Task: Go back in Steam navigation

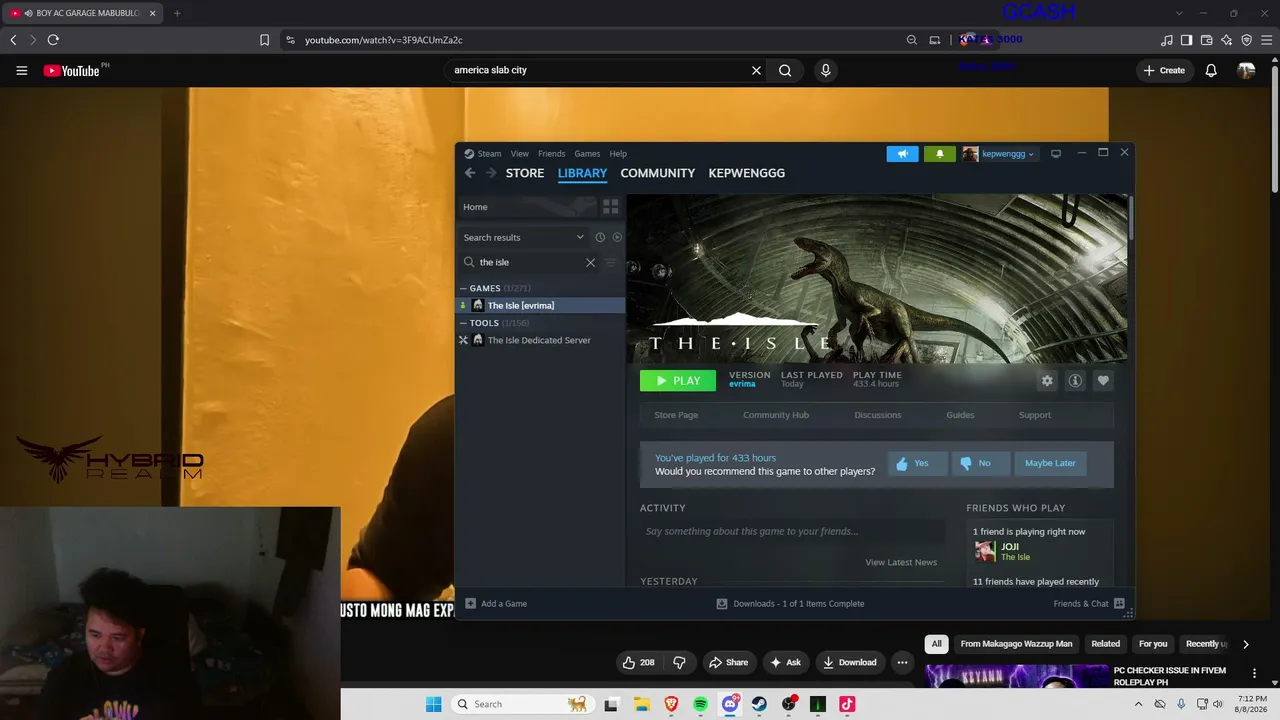Action: pyautogui.click(x=470, y=173)
